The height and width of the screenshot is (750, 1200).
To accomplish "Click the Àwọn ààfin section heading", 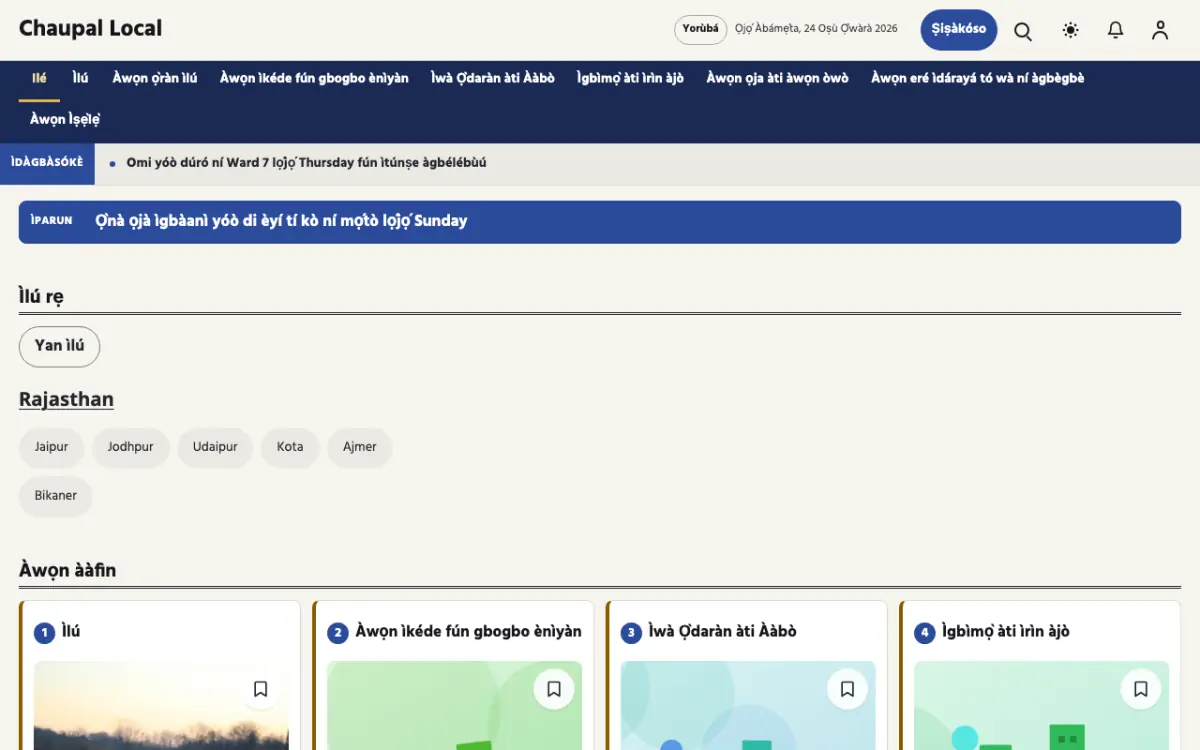I will point(68,570).
